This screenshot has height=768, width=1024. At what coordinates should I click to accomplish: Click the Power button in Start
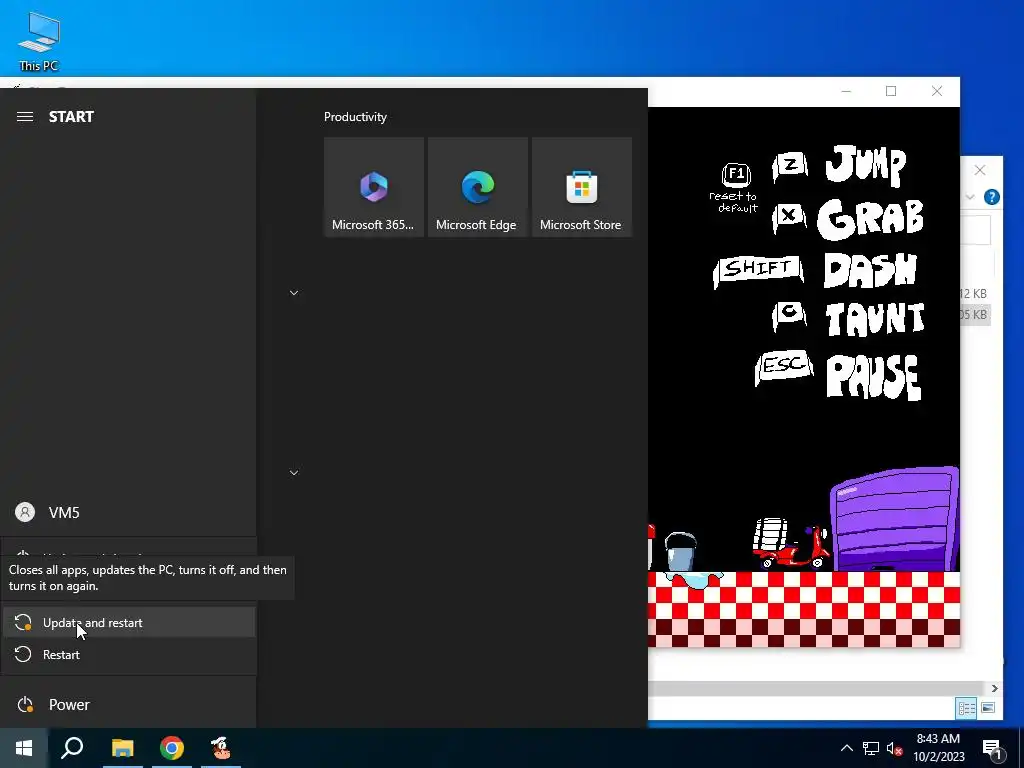point(128,705)
